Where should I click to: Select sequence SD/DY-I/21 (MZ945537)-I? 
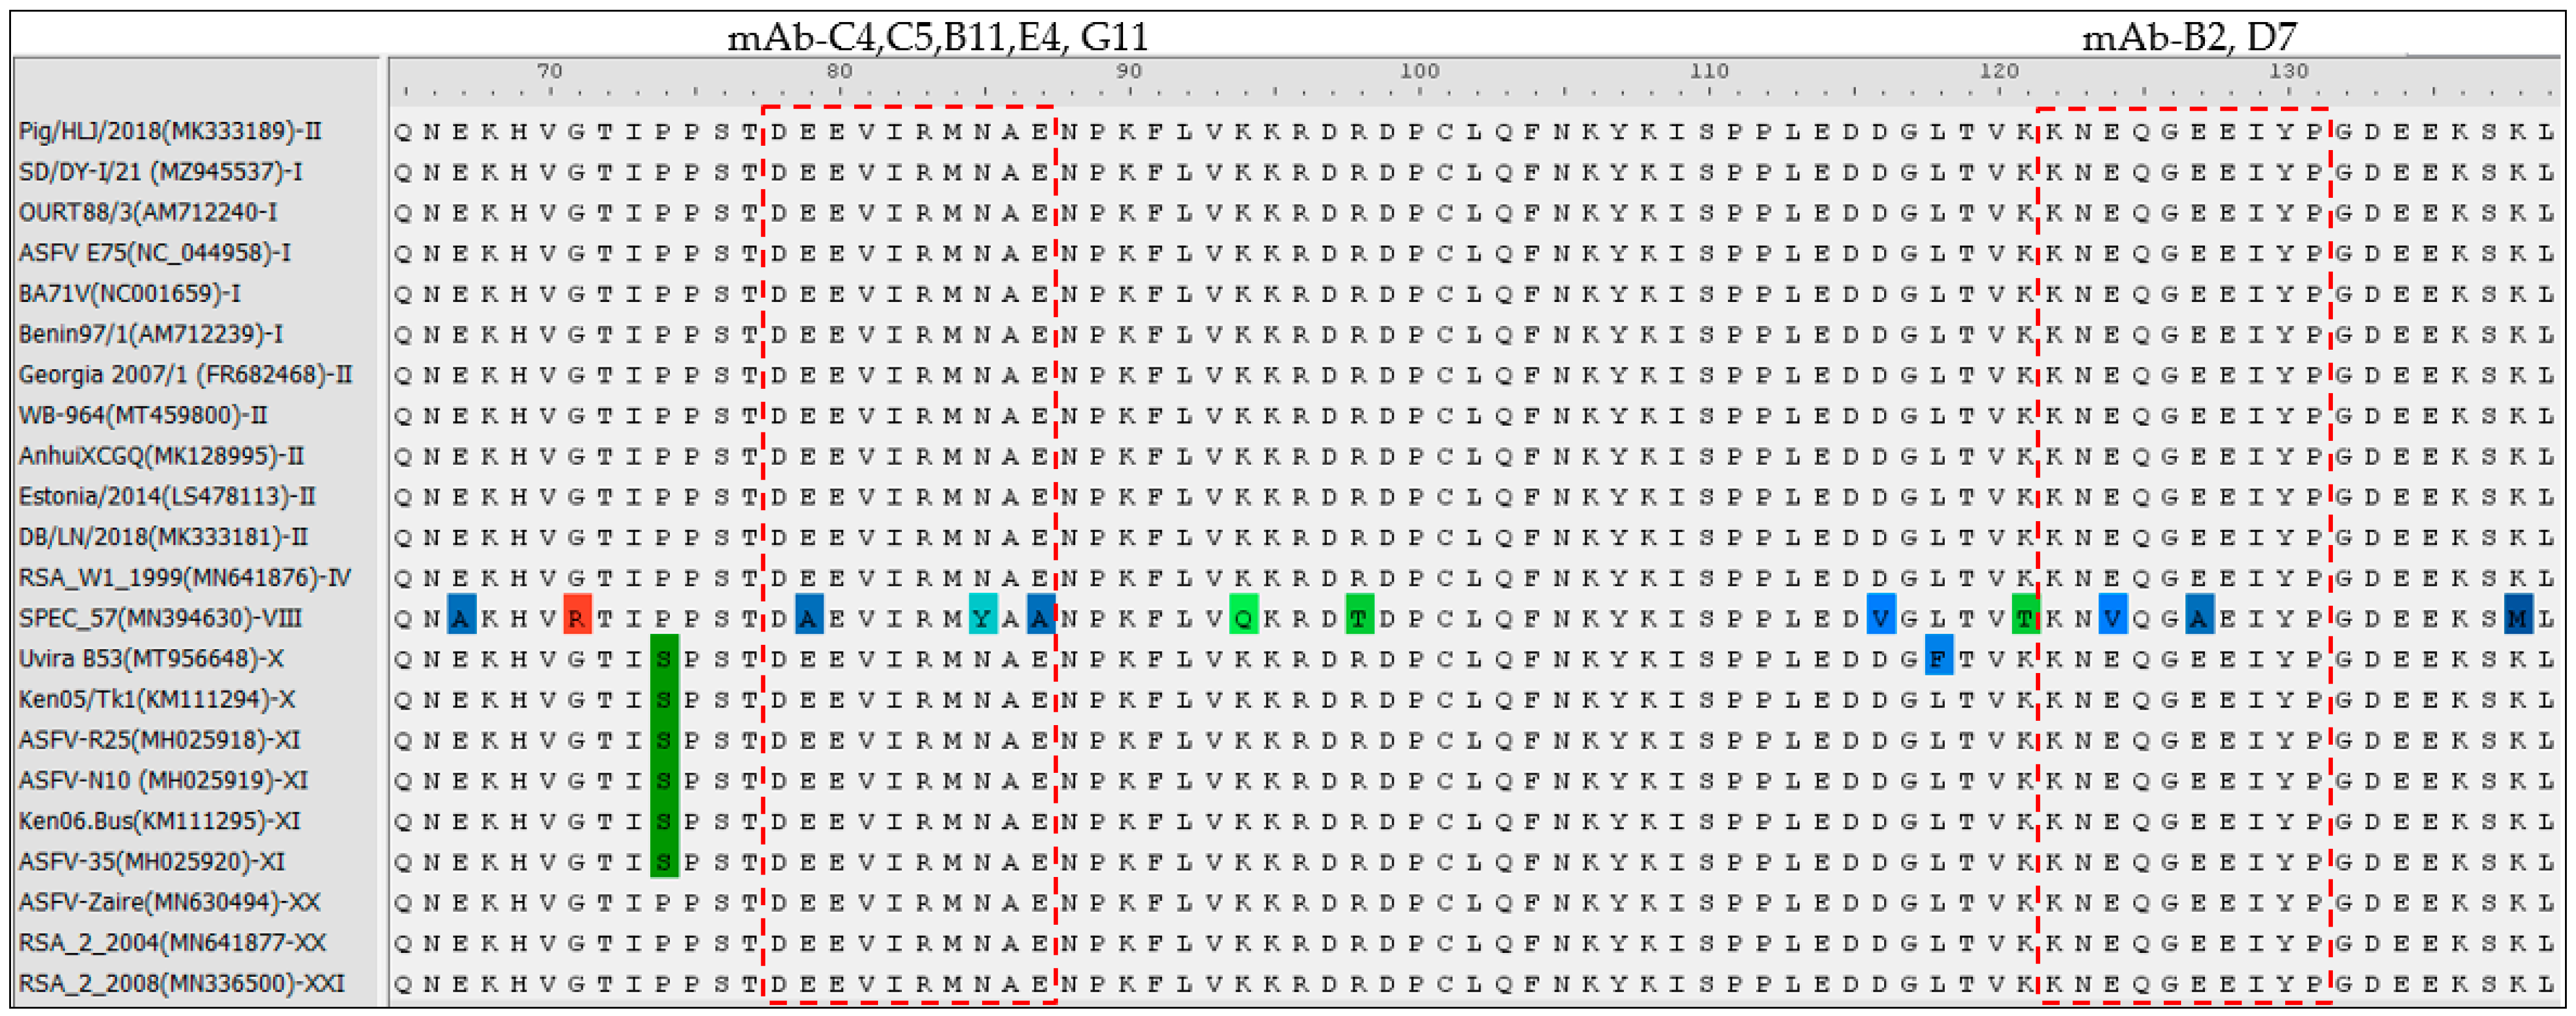tap(160, 172)
